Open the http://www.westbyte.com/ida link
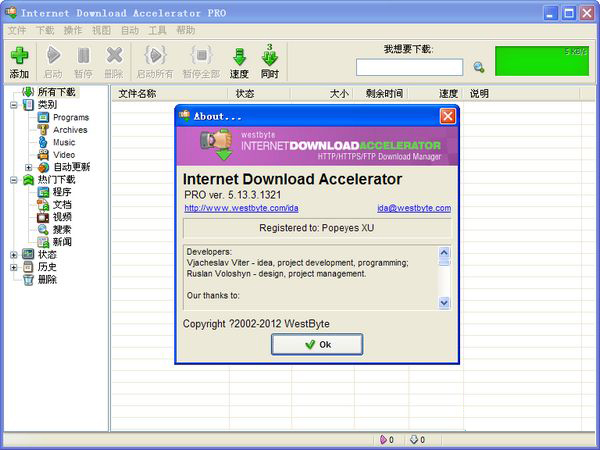This screenshot has width=600, height=450. 241,208
